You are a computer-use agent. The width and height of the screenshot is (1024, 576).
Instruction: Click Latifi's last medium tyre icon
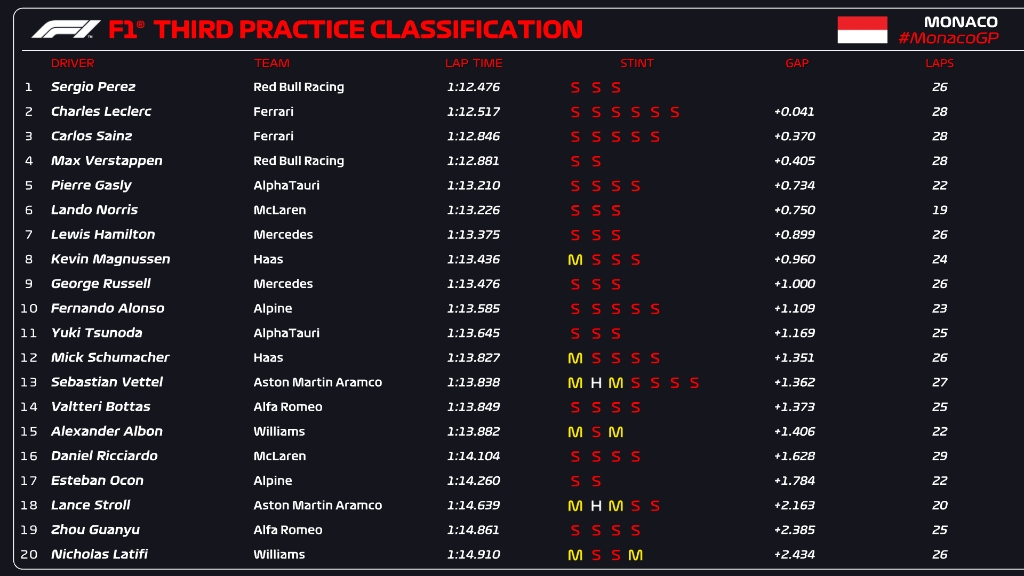635,555
